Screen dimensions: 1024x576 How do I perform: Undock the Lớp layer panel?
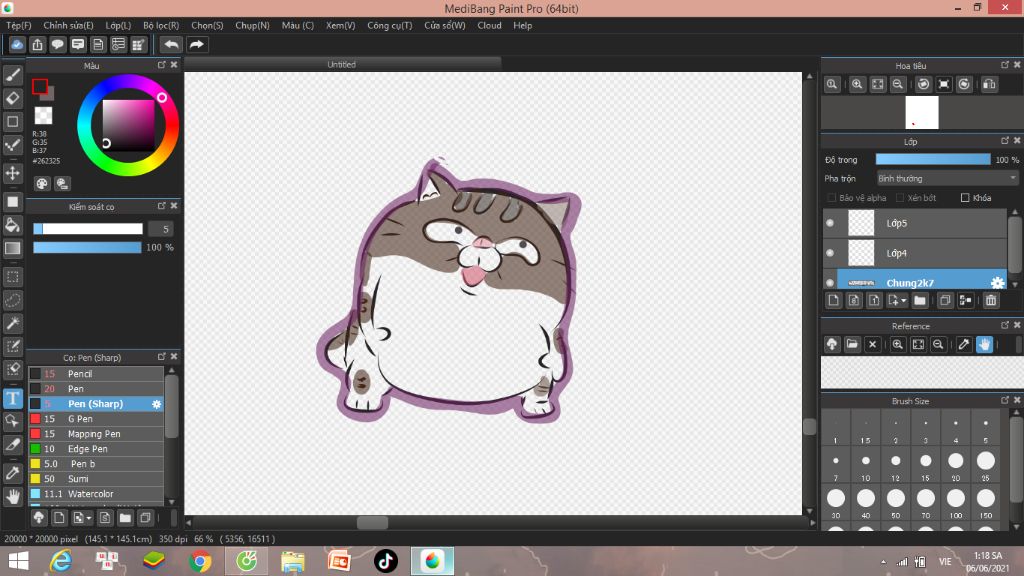(1004, 140)
